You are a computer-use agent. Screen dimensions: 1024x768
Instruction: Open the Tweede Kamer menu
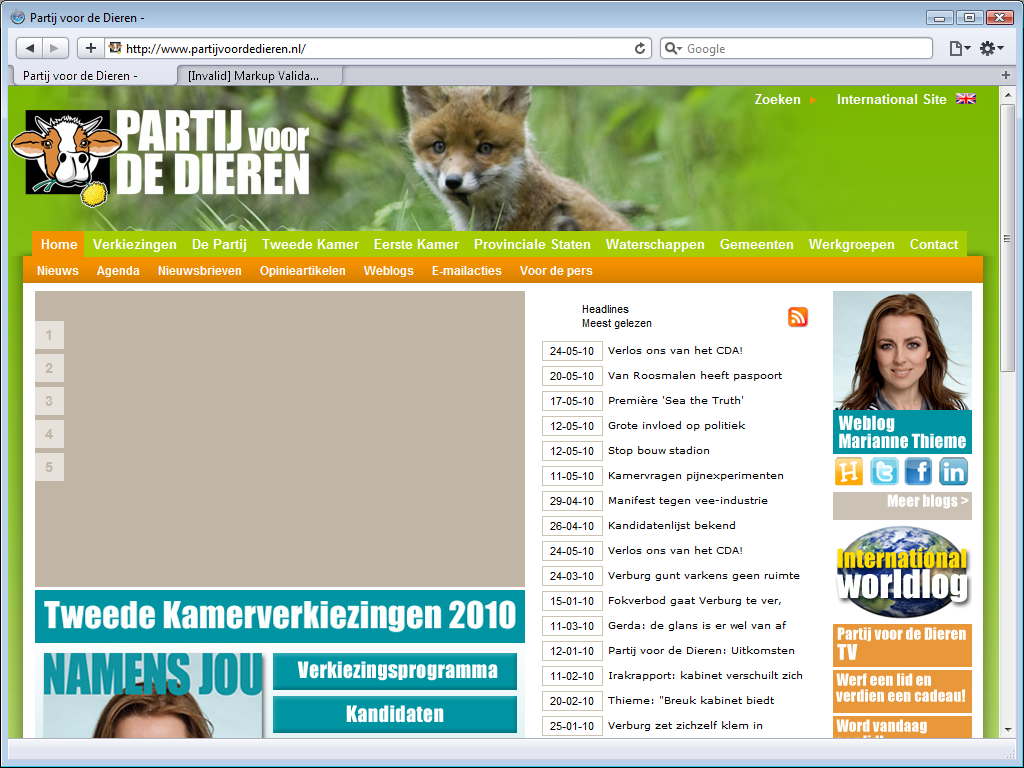pyautogui.click(x=310, y=244)
